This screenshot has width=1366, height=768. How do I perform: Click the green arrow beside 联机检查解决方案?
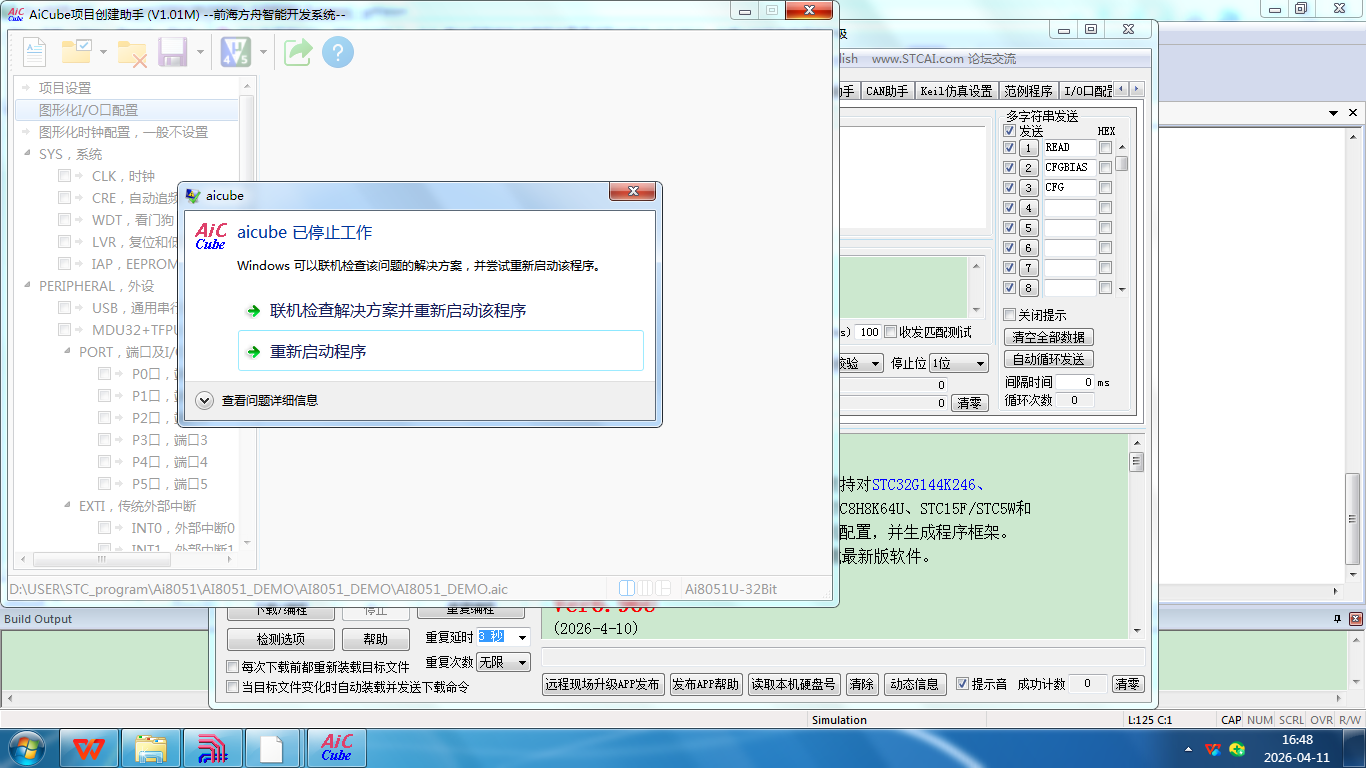pyautogui.click(x=254, y=311)
